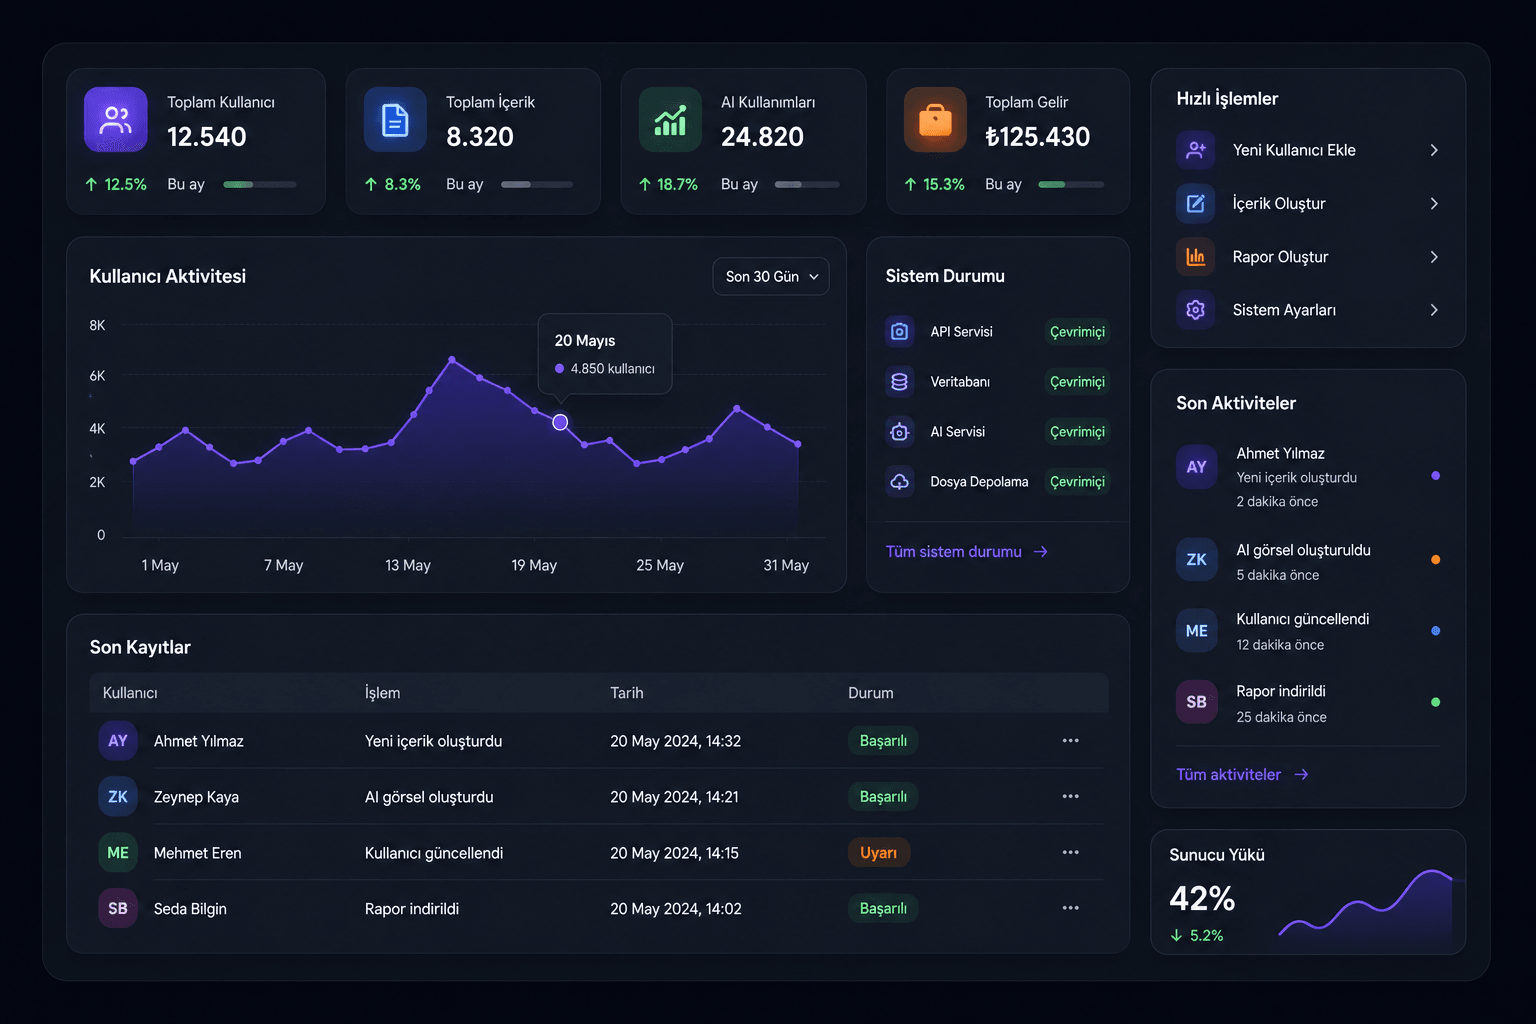
Task: Click Kullanıcı column header
Action: [x=130, y=693]
